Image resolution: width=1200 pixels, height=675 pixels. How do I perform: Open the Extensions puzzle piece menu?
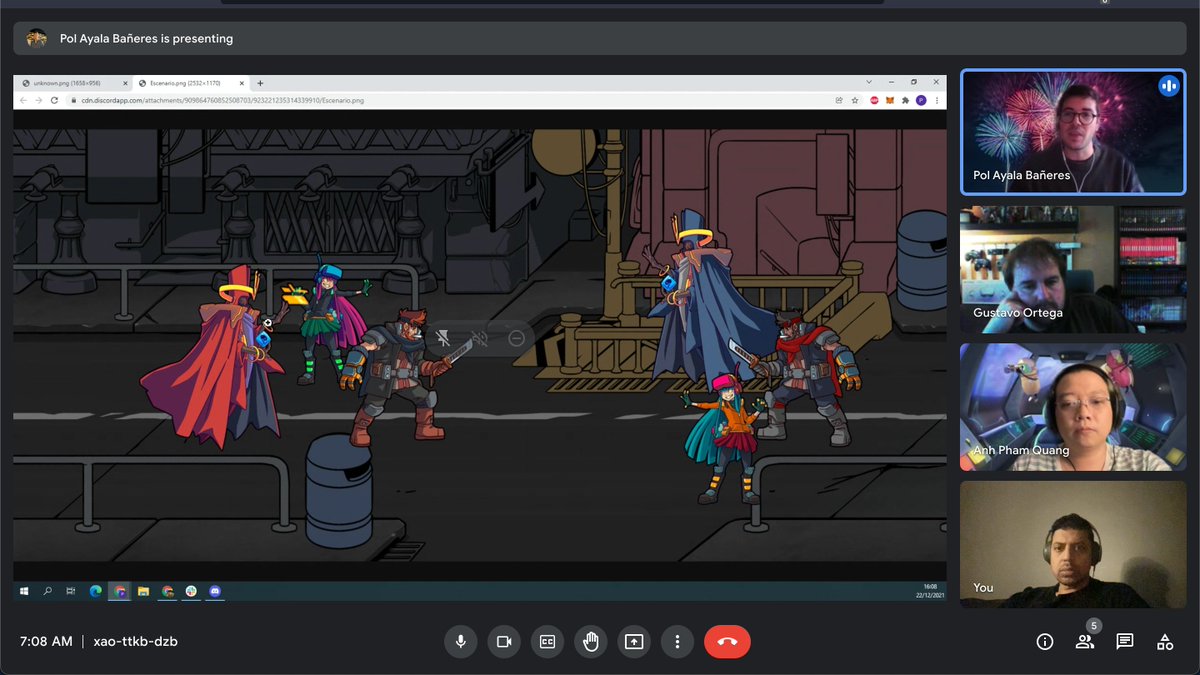[905, 100]
